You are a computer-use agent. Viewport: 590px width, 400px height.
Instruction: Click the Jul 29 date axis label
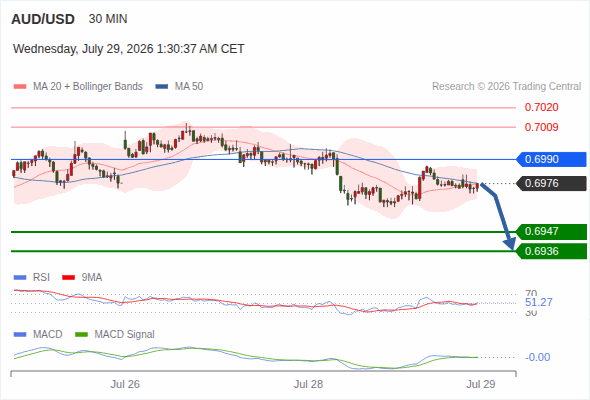[x=481, y=384]
